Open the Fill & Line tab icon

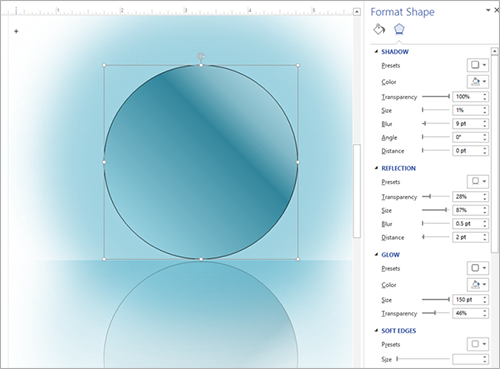pos(379,29)
